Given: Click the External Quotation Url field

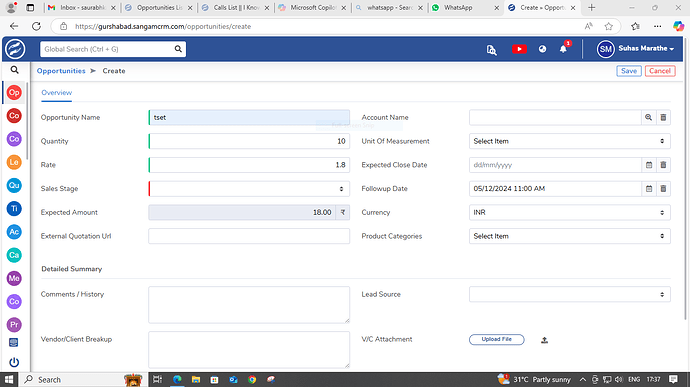Looking at the screenshot, I should coord(249,236).
